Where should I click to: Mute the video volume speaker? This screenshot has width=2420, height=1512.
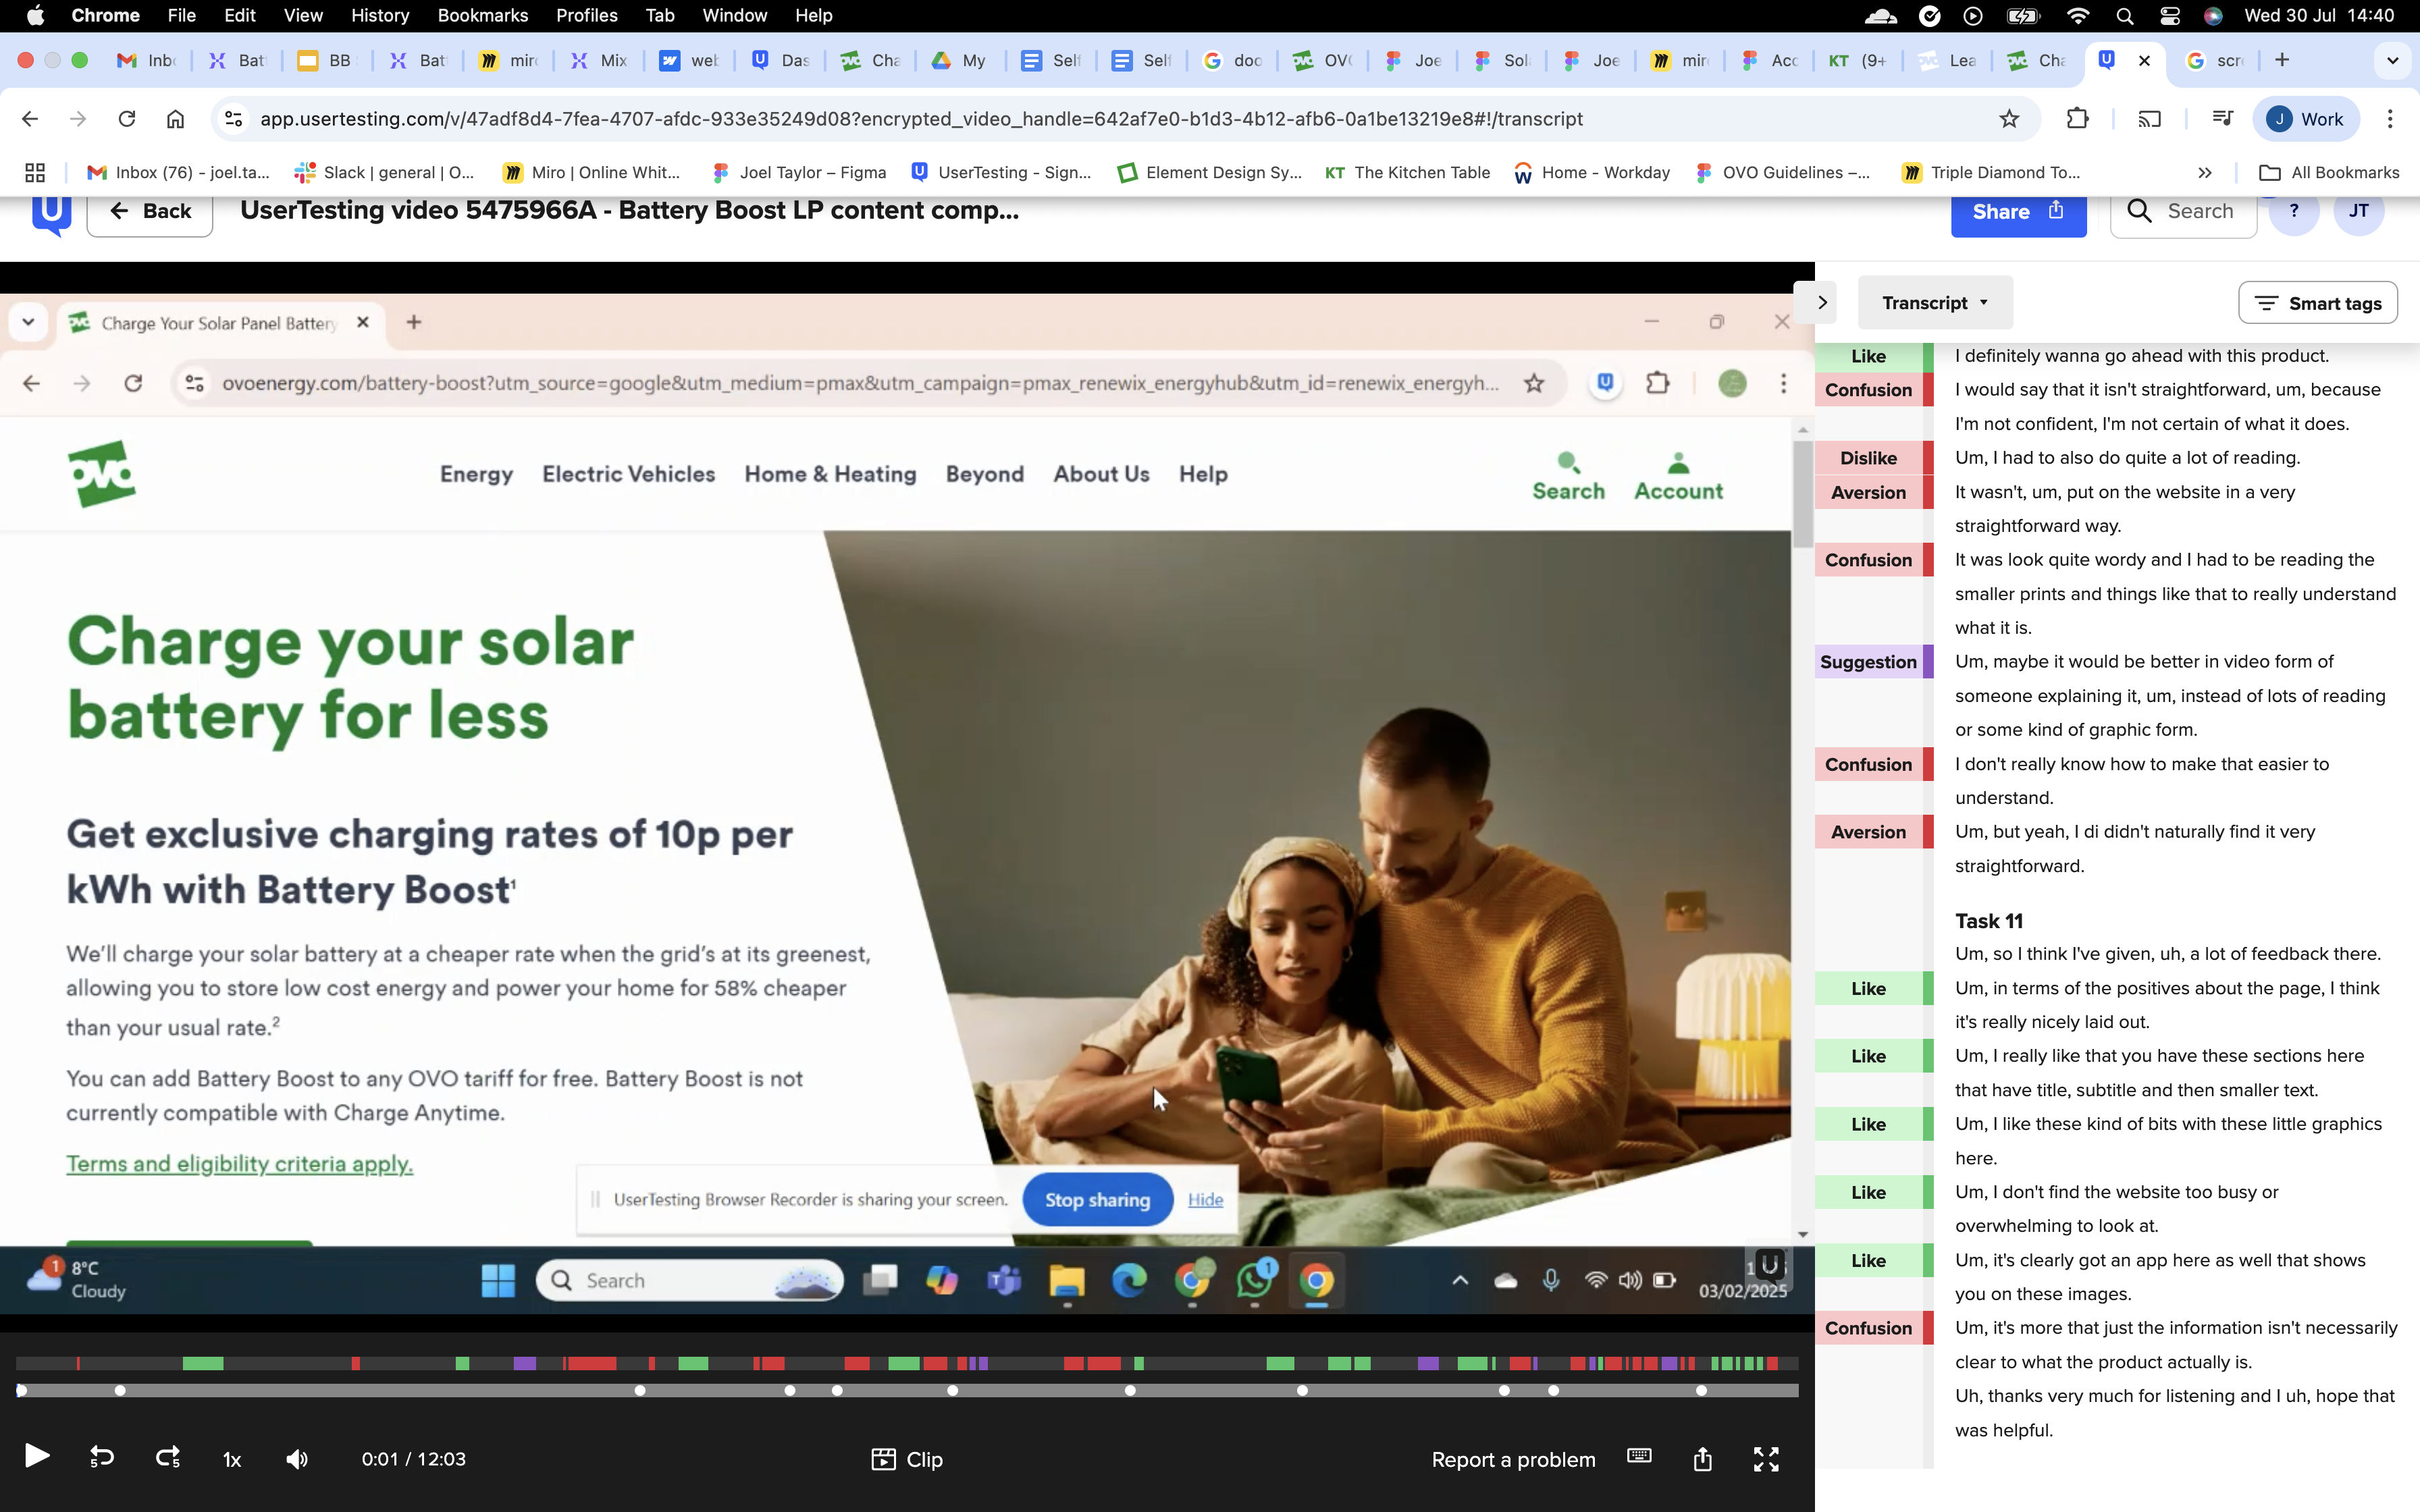click(x=297, y=1459)
